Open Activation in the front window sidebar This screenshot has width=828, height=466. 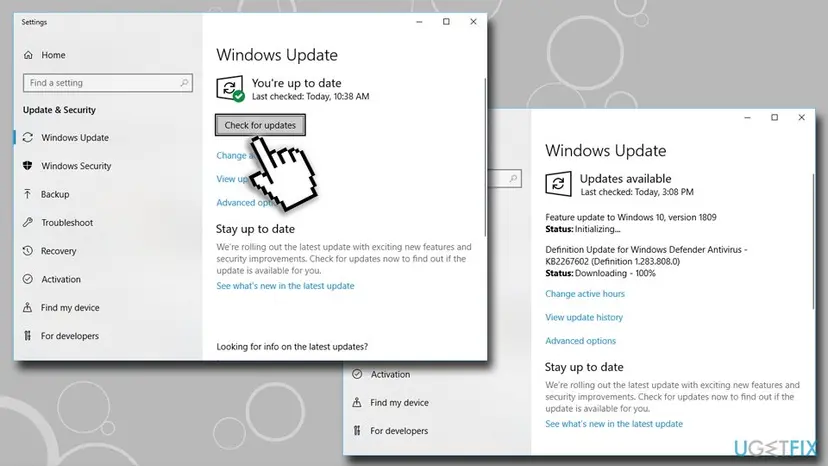(x=61, y=279)
